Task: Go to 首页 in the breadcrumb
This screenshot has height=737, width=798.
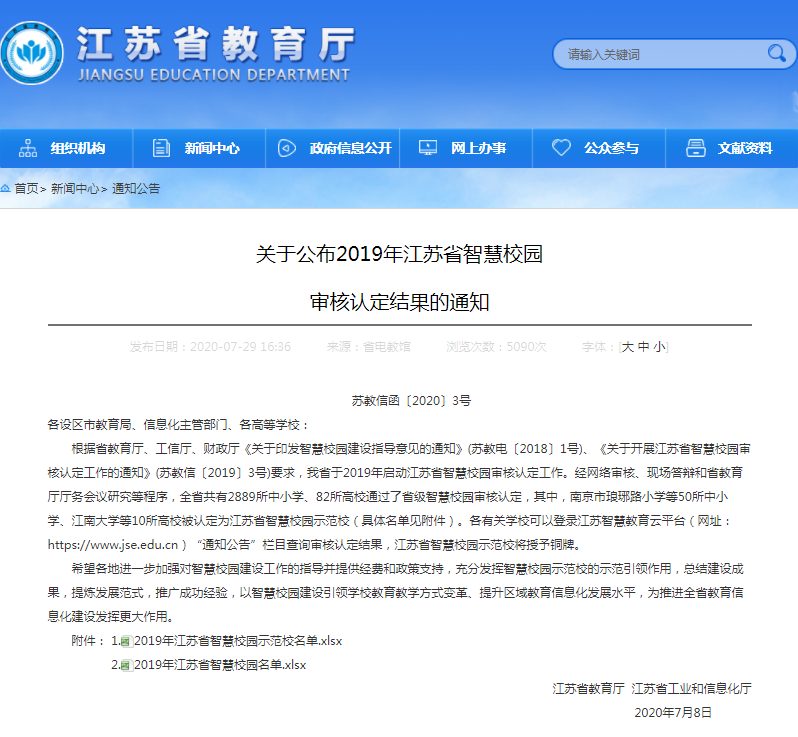Action: [x=26, y=188]
